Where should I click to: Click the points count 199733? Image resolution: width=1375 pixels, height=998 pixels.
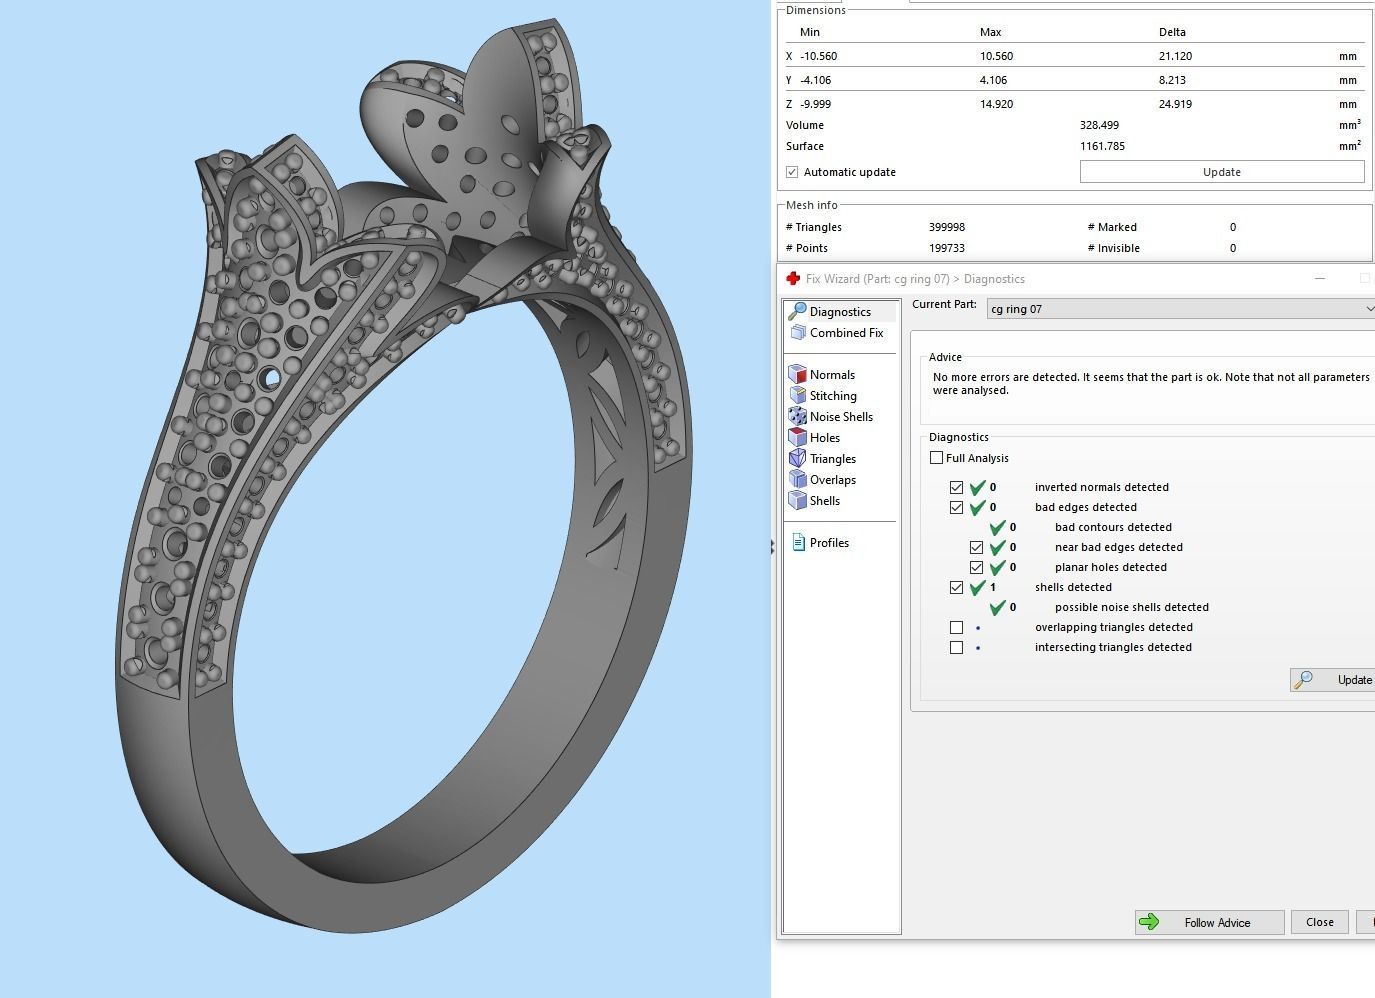pyautogui.click(x=947, y=248)
